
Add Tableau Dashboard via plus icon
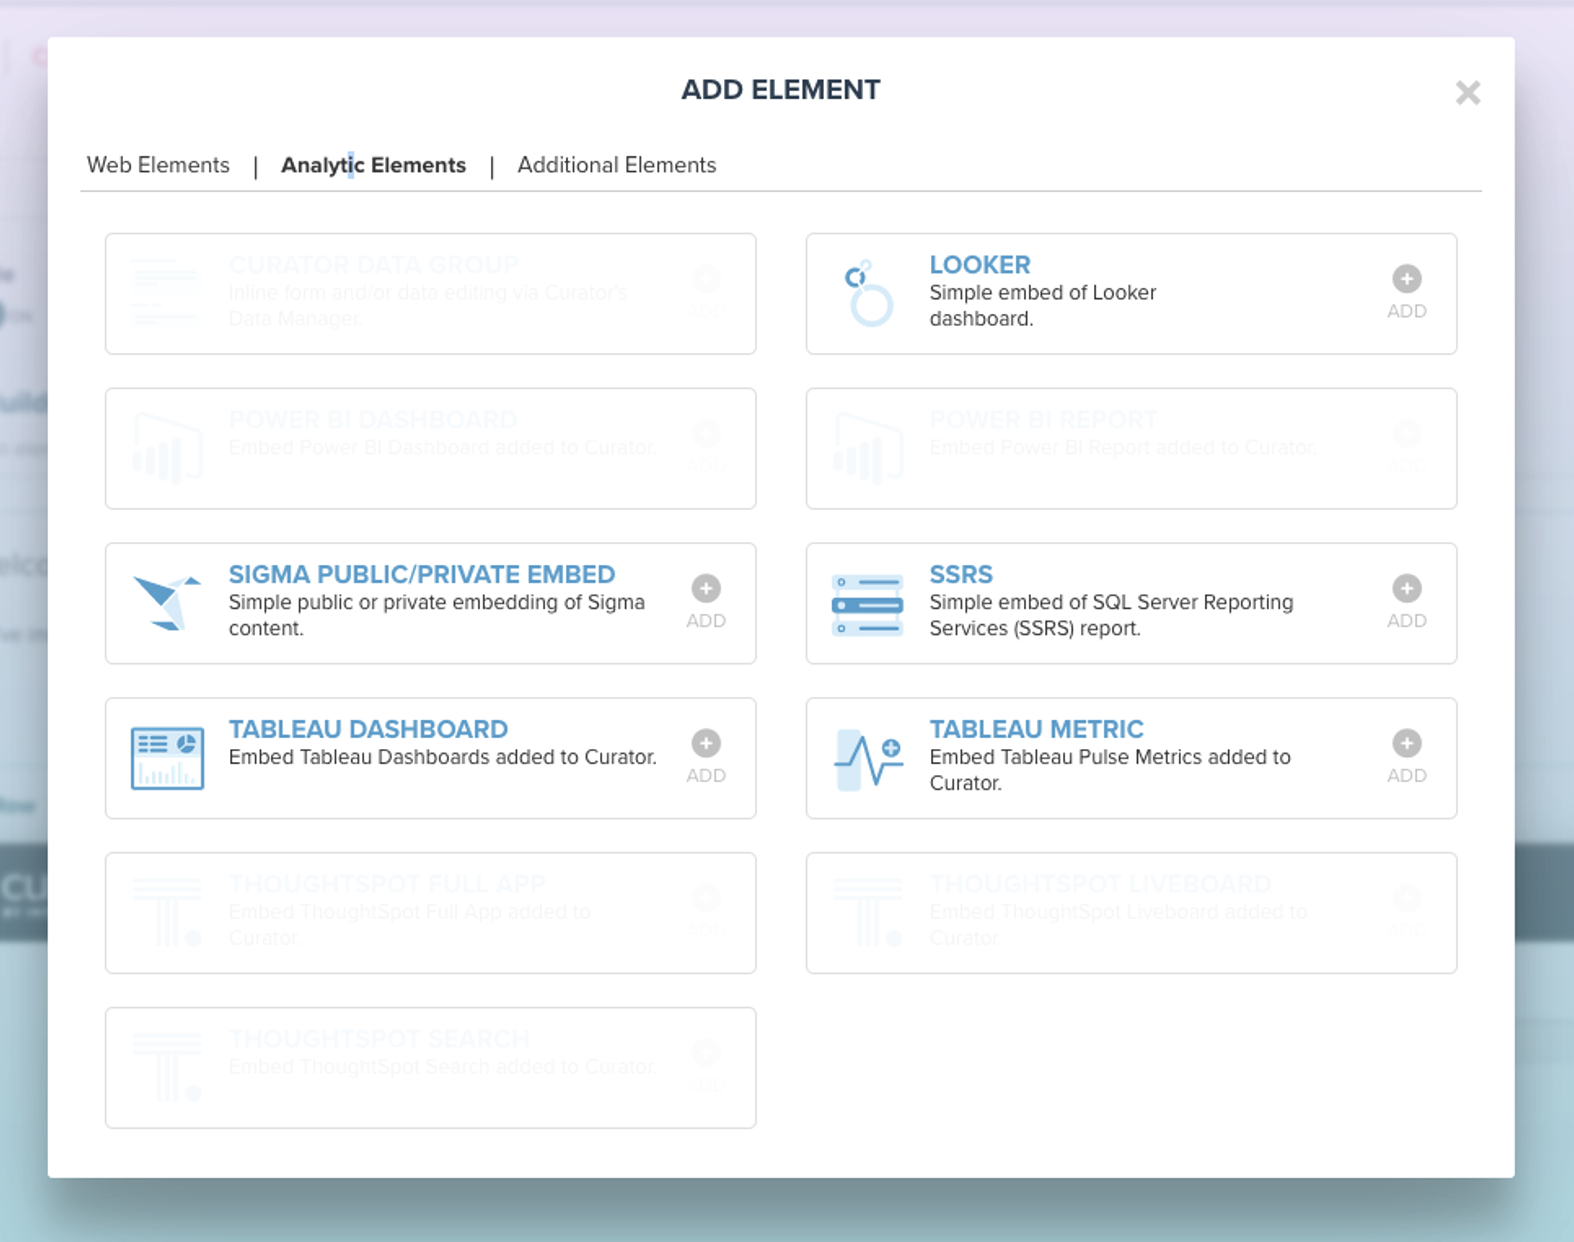click(705, 743)
